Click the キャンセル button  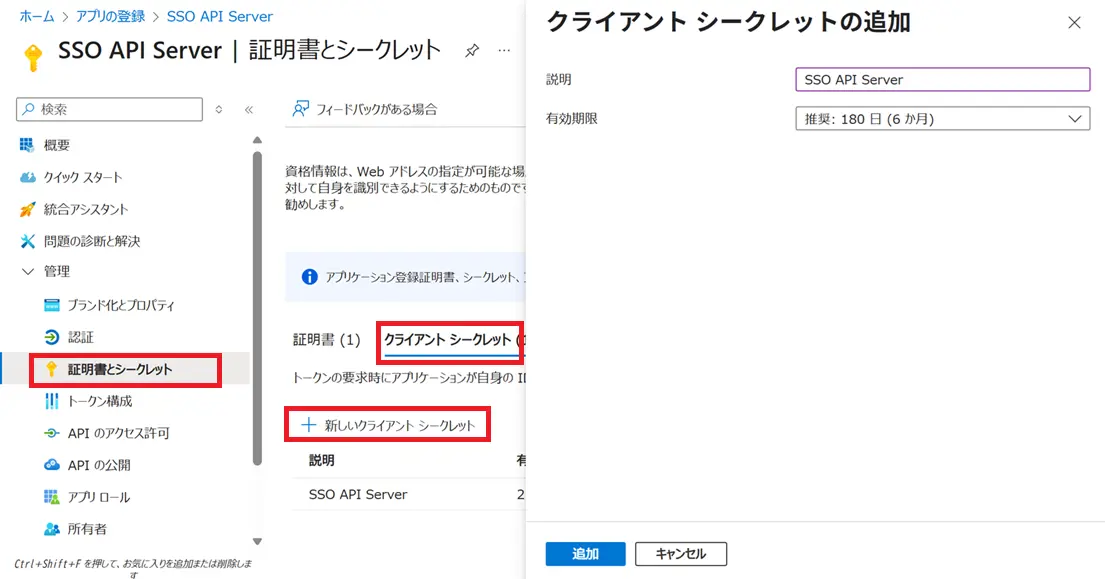[681, 554]
